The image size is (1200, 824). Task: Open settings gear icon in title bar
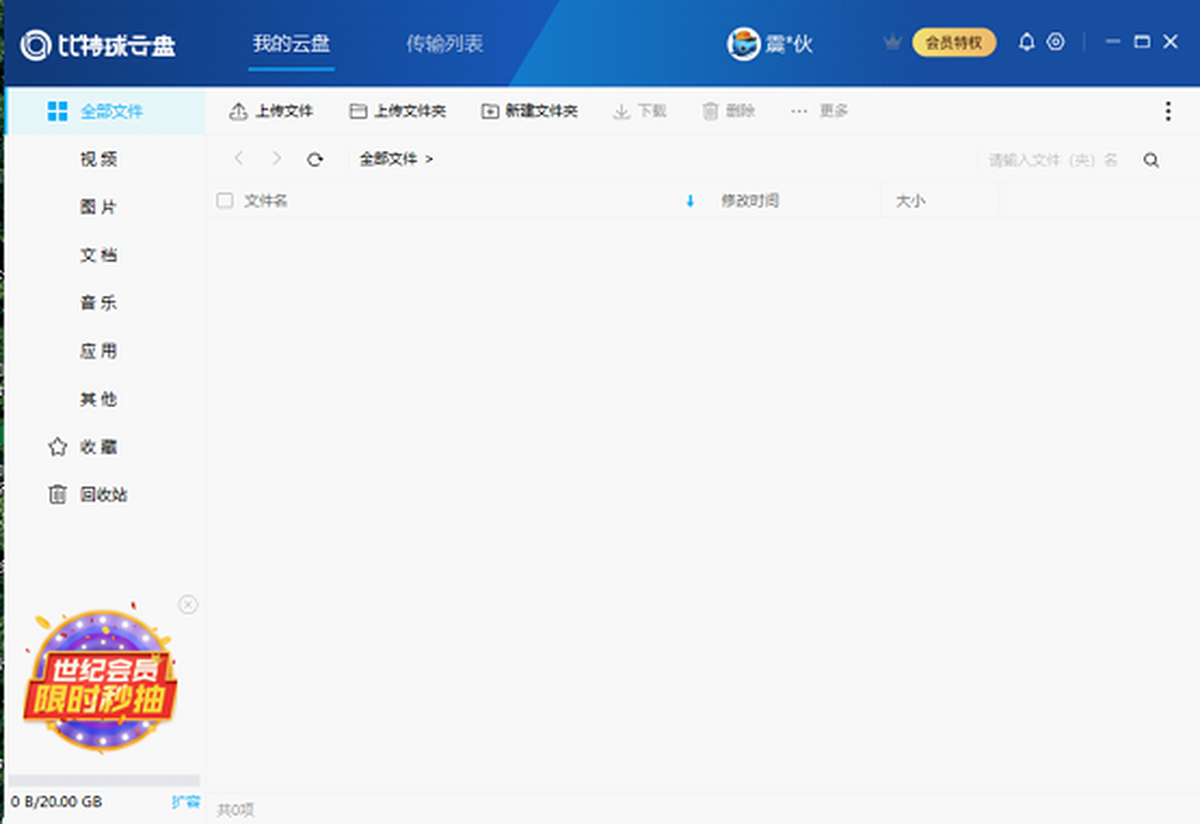click(1055, 42)
